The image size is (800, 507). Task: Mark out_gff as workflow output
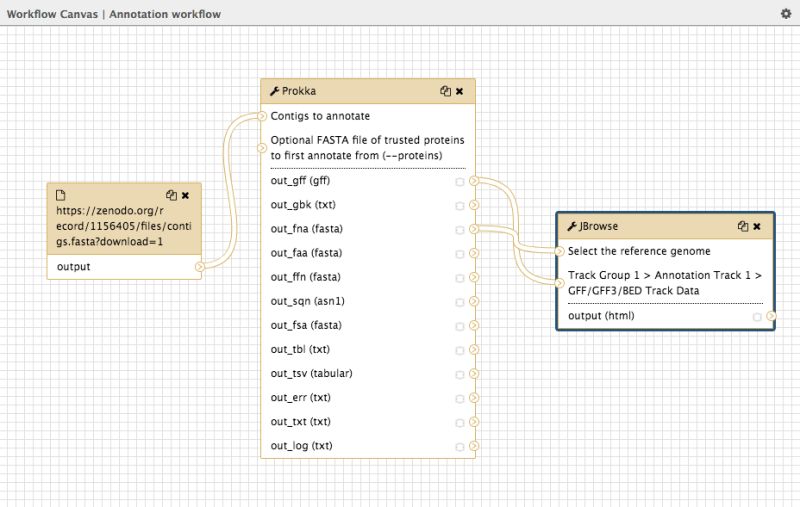coord(460,182)
